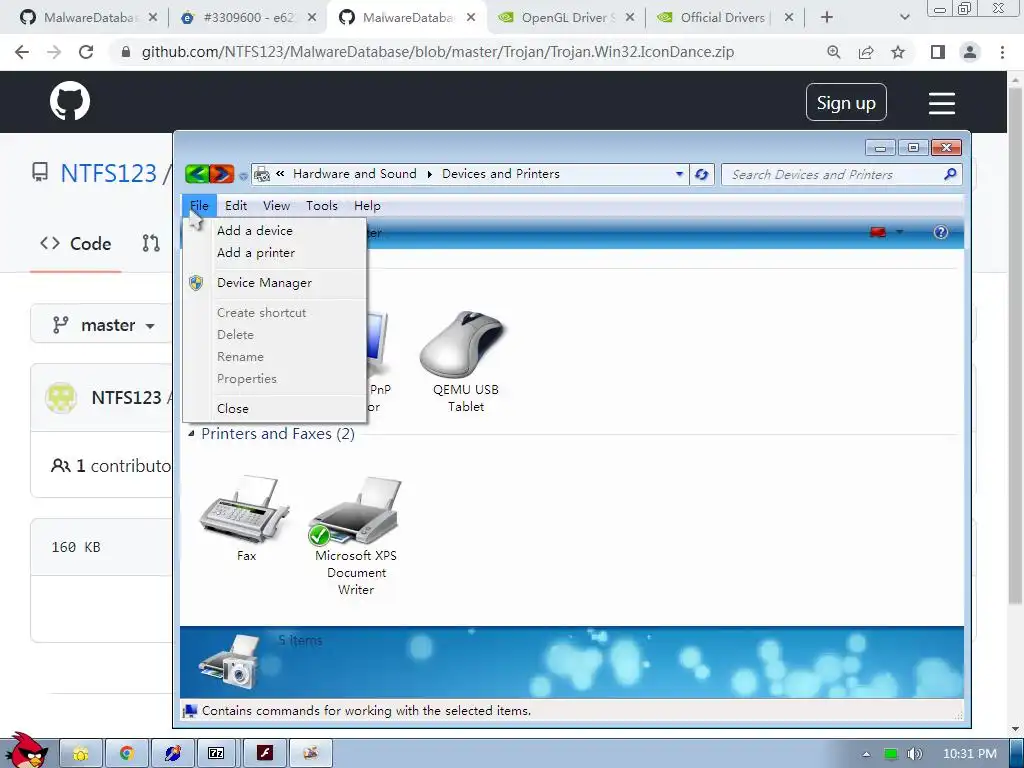This screenshot has height=768, width=1024.
Task: Choose Add a device from File menu
Action: 274,231
